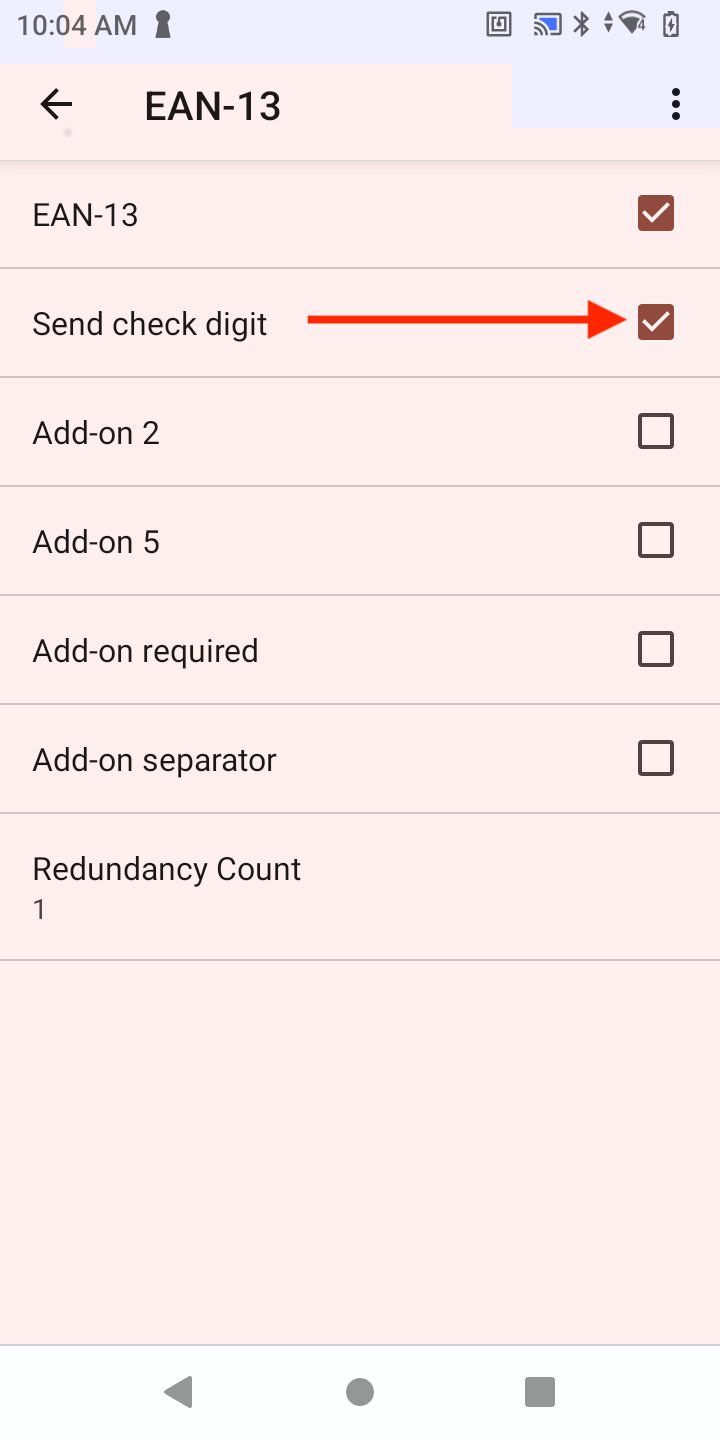Tick the Add-on separator checkbox

click(x=656, y=758)
